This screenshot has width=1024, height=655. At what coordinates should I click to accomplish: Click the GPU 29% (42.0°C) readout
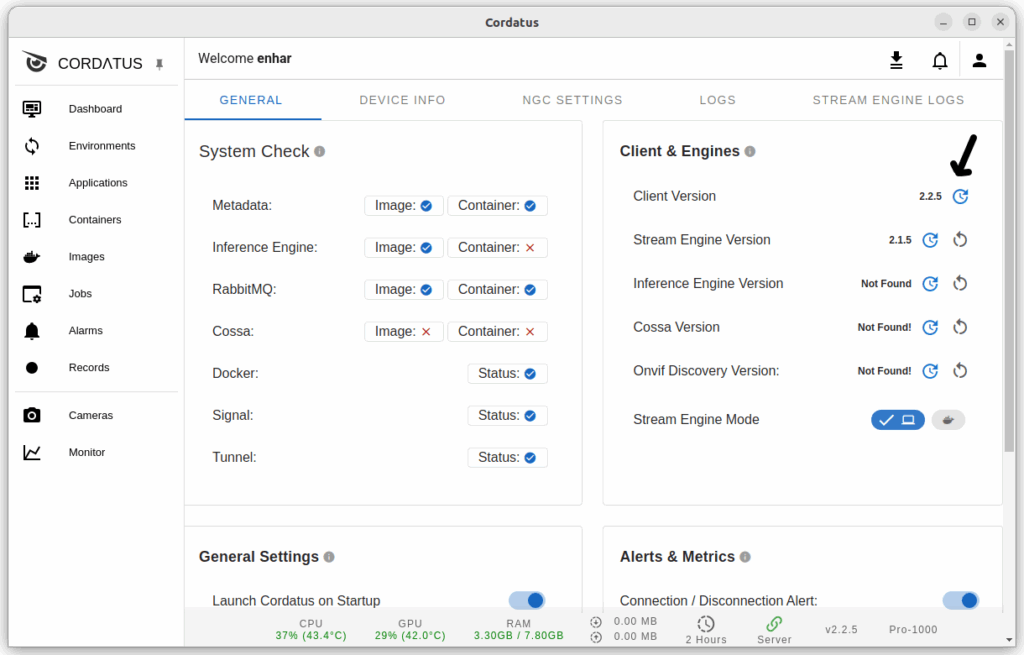coord(410,630)
